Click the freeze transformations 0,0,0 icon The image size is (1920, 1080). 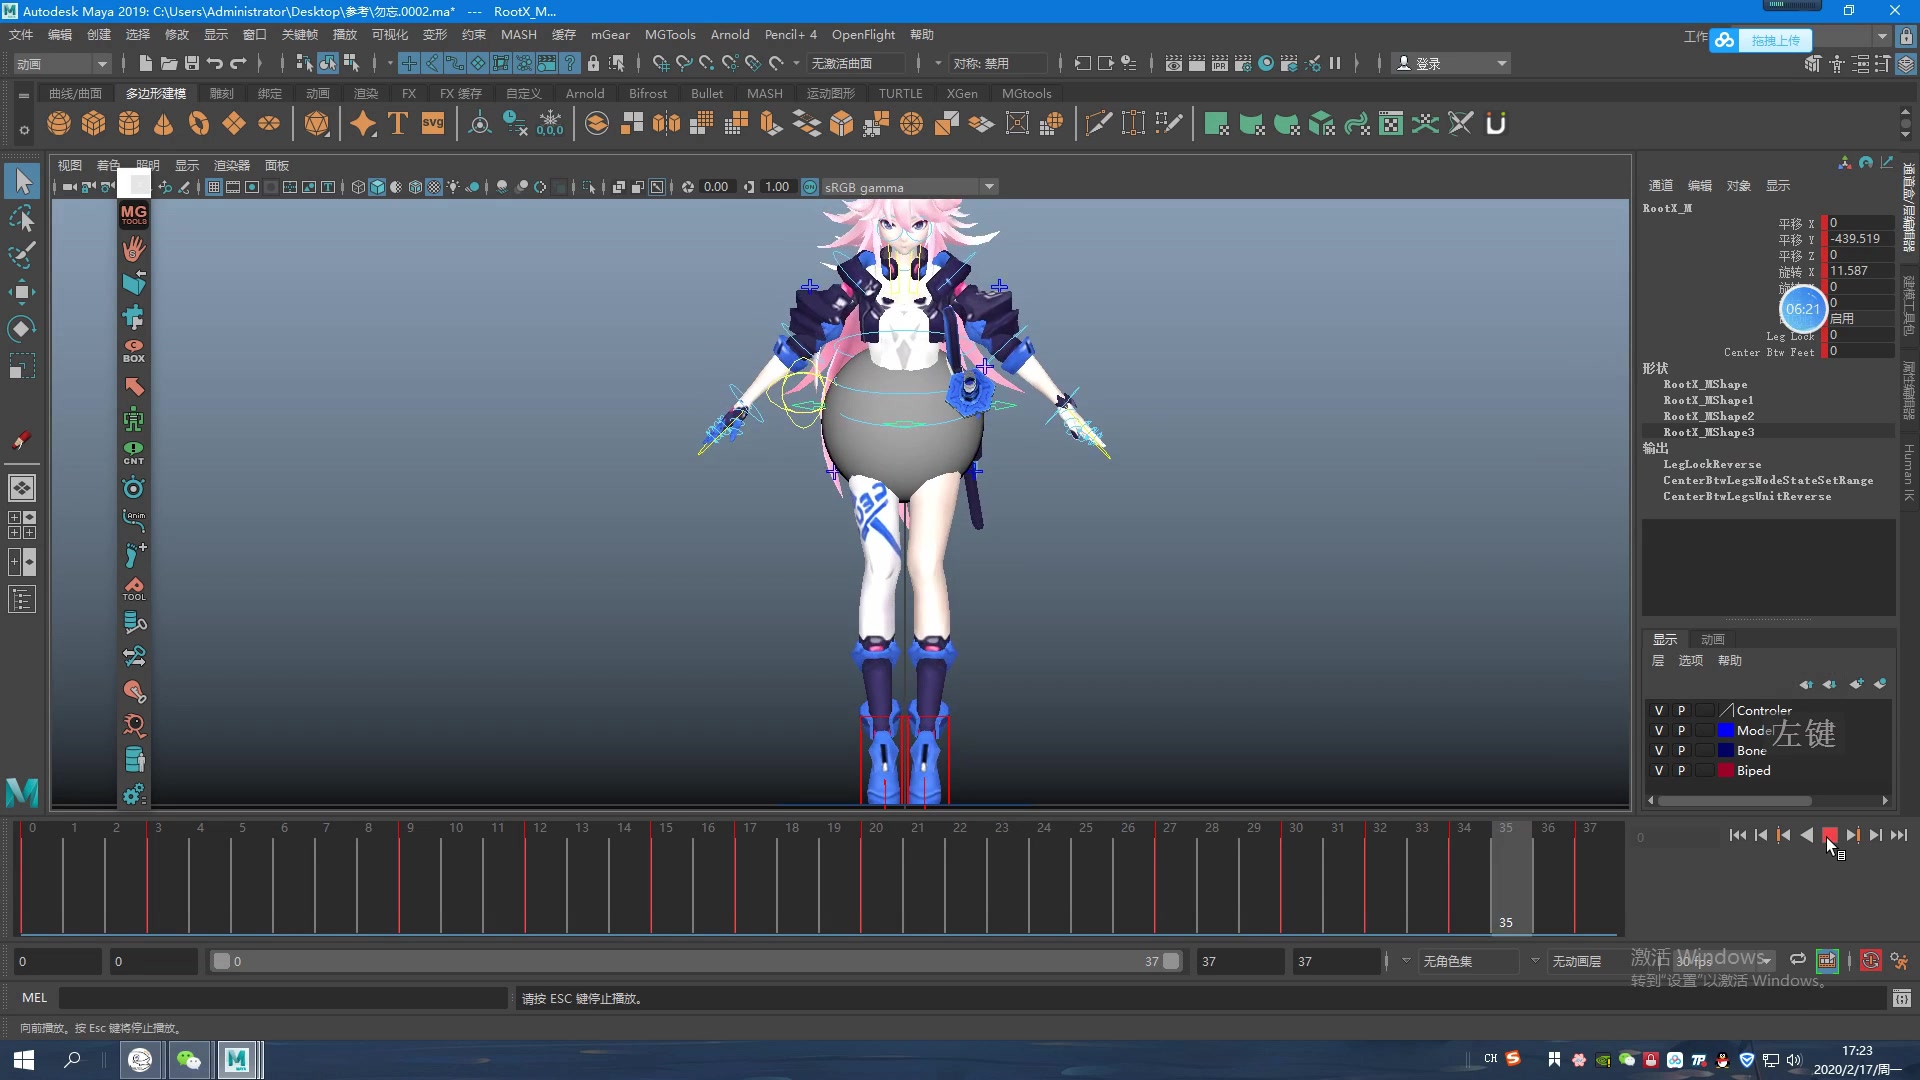(550, 124)
